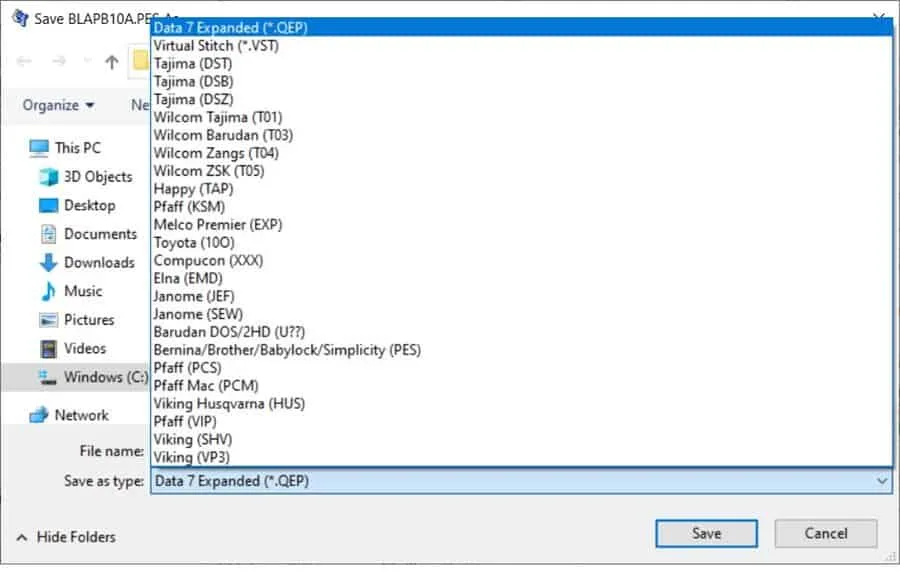
Task: Open the Organize dropdown menu
Action: coord(58,106)
